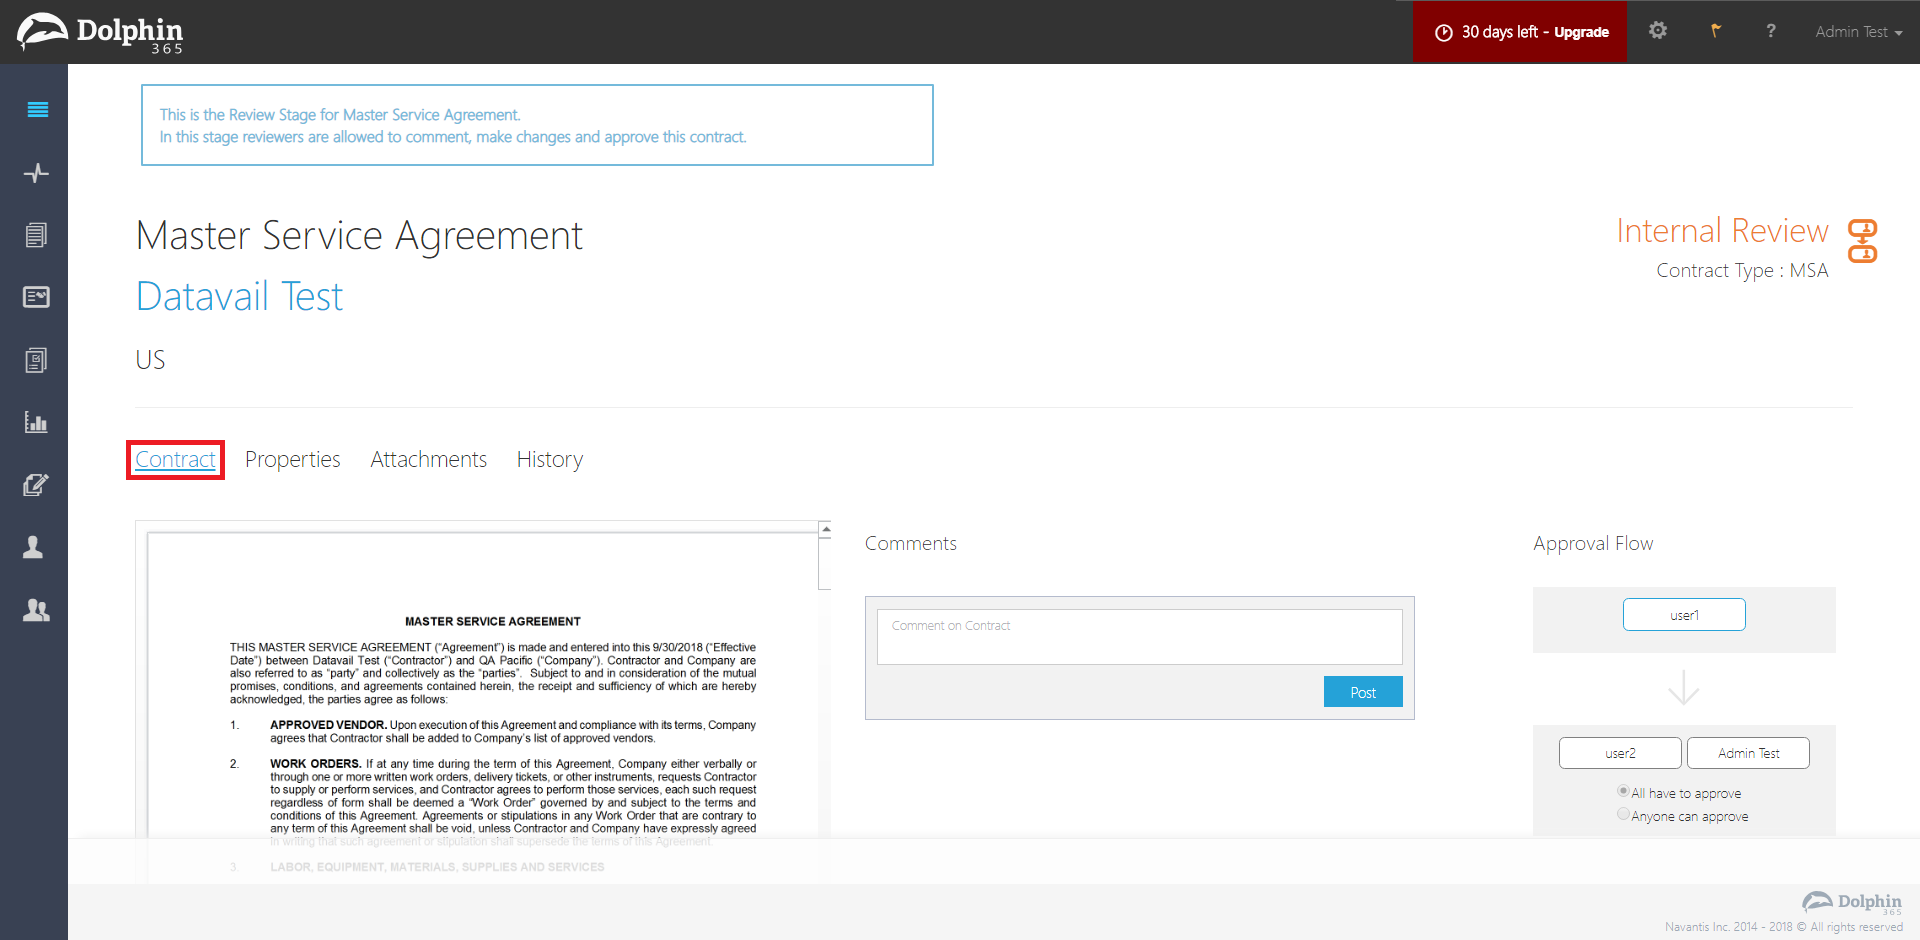This screenshot has width=1920, height=940.
Task: Switch to the History tab
Action: pos(550,460)
